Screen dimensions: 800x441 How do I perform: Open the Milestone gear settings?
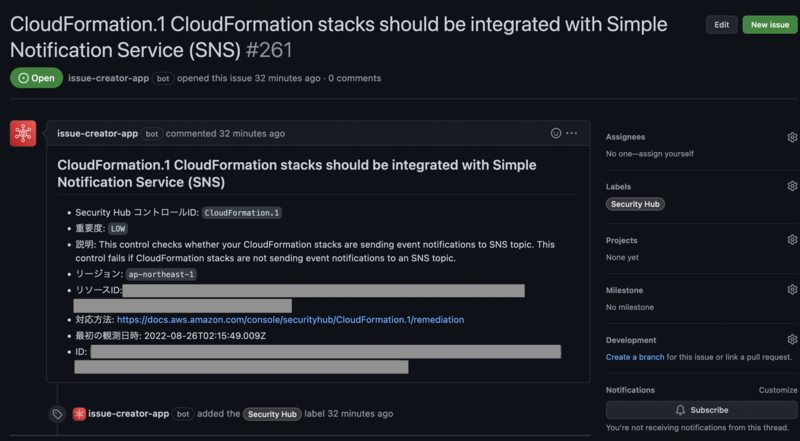[792, 289]
